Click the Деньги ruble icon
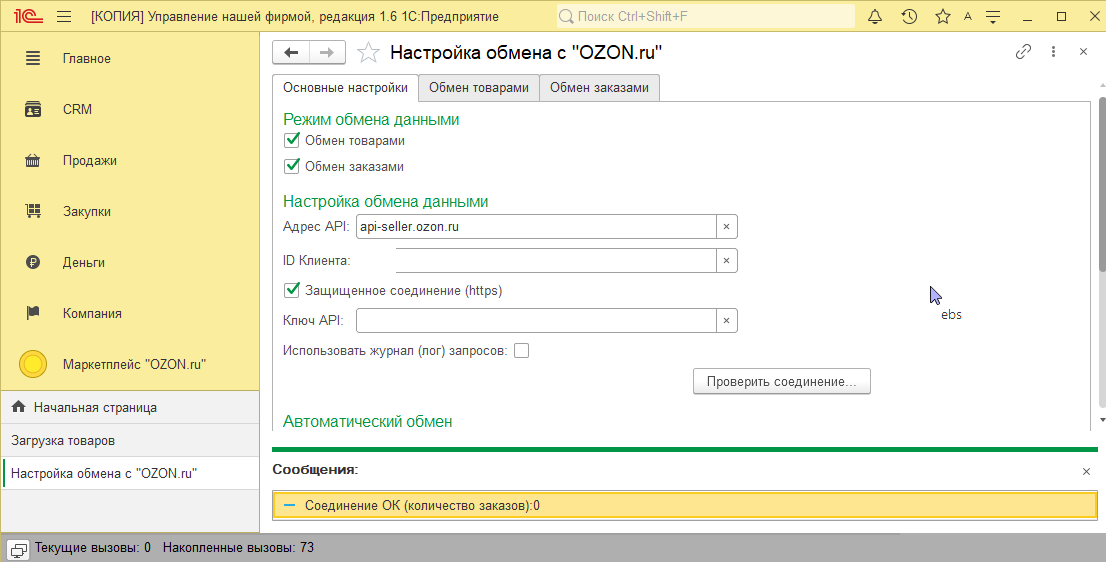The image size is (1106, 562). 32,262
